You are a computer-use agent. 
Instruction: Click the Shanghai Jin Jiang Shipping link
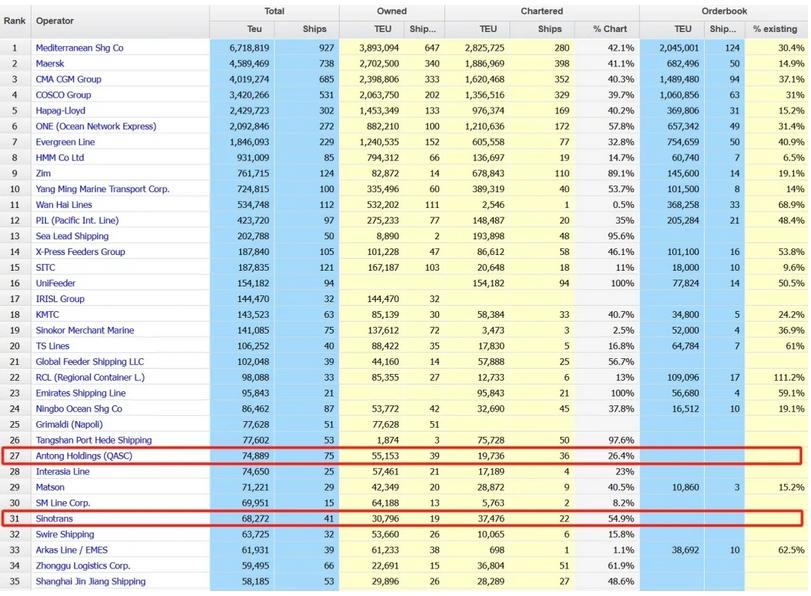tap(91, 582)
